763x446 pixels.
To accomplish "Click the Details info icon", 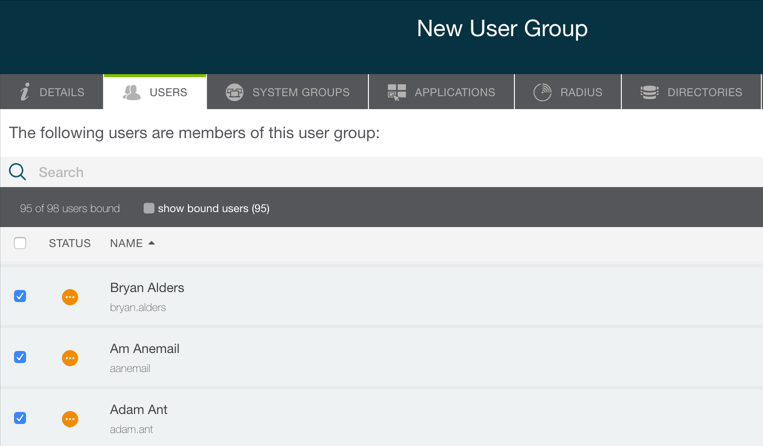I will tap(25, 92).
